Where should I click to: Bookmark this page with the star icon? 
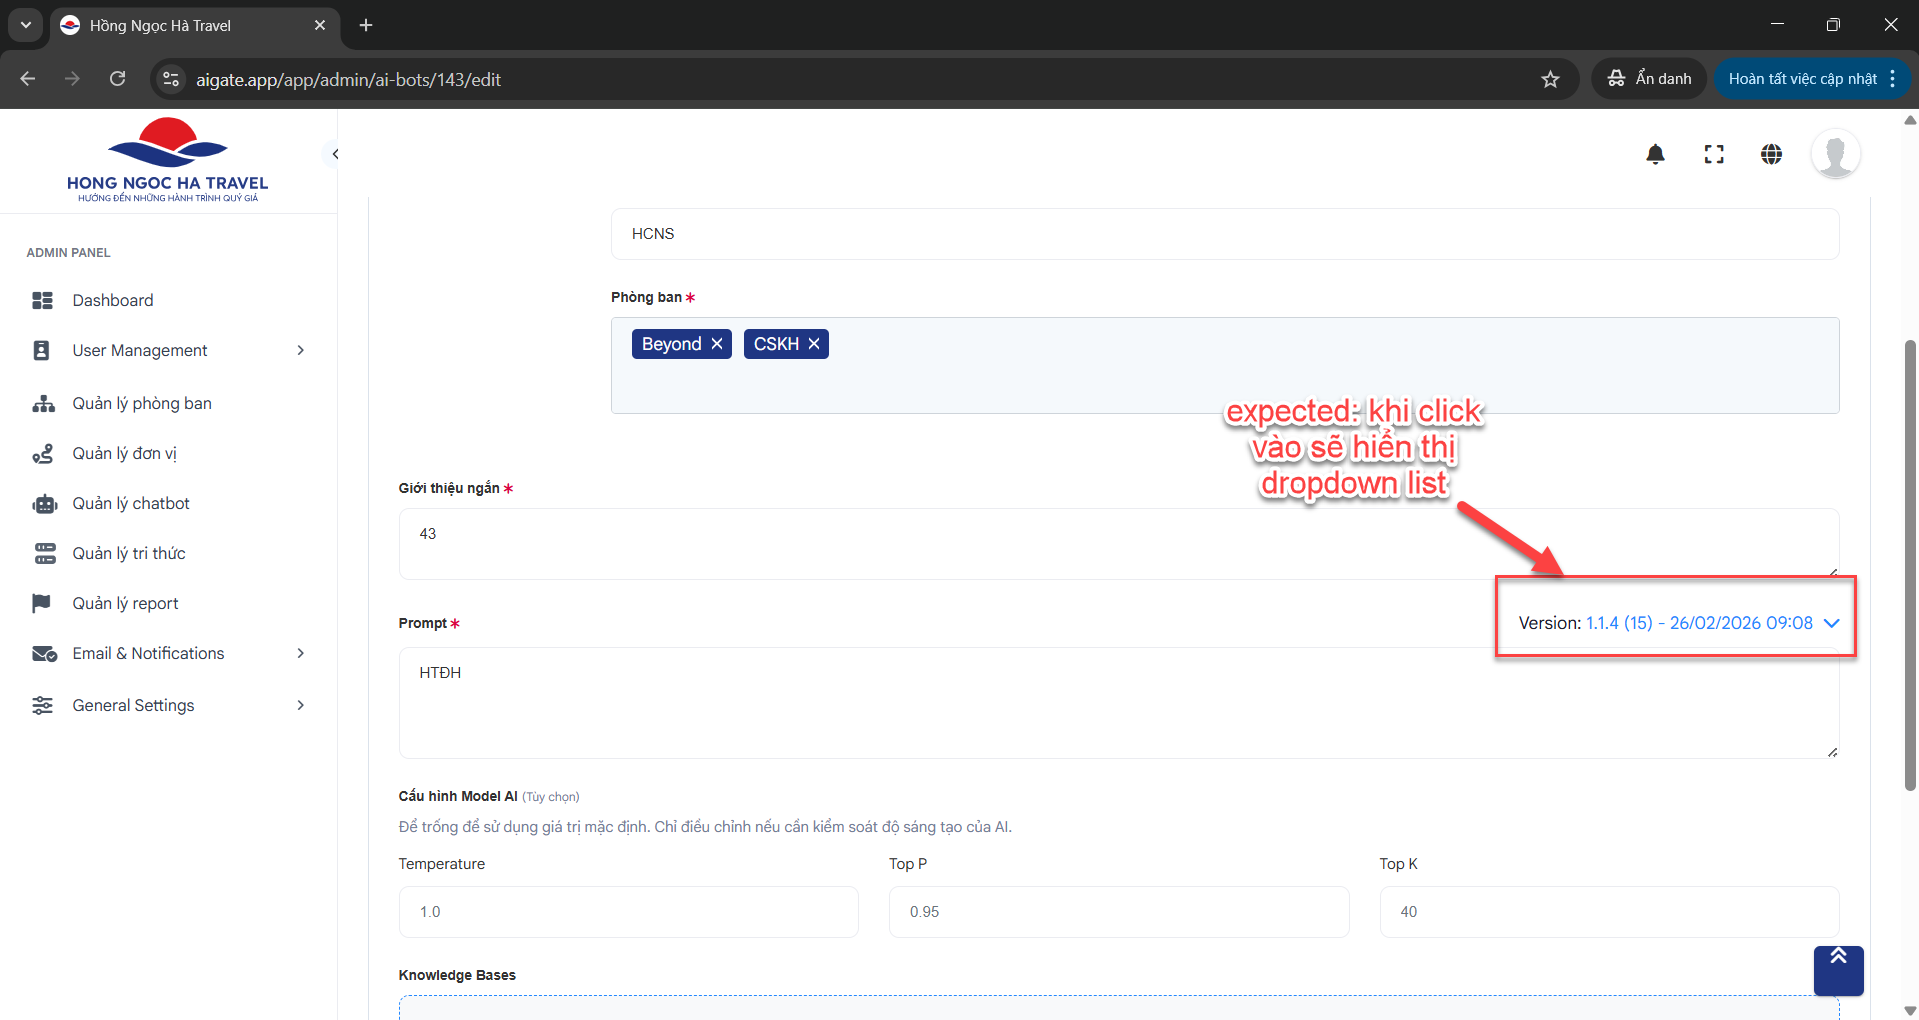[1550, 79]
